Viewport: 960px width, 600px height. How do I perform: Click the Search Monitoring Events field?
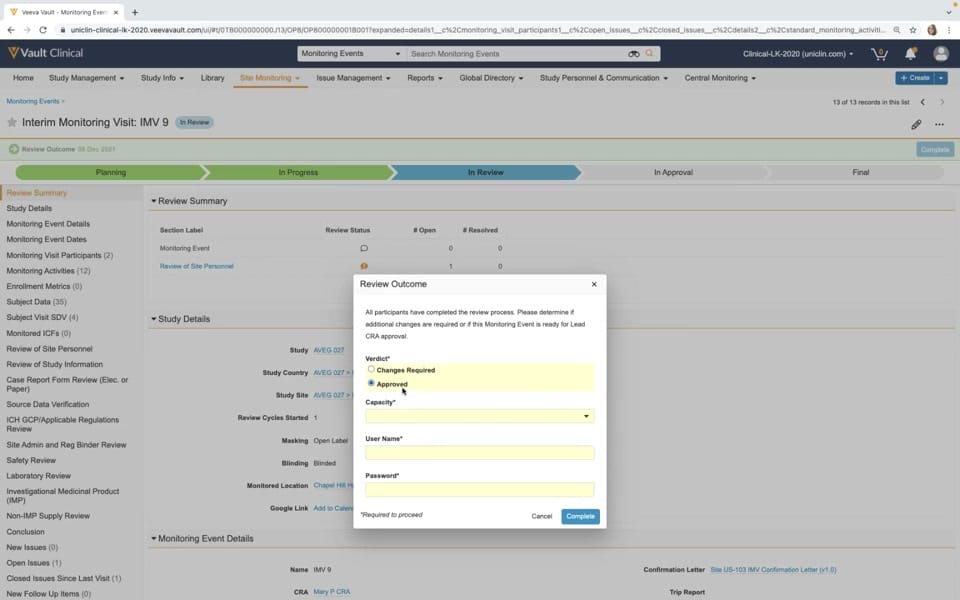pyautogui.click(x=517, y=54)
